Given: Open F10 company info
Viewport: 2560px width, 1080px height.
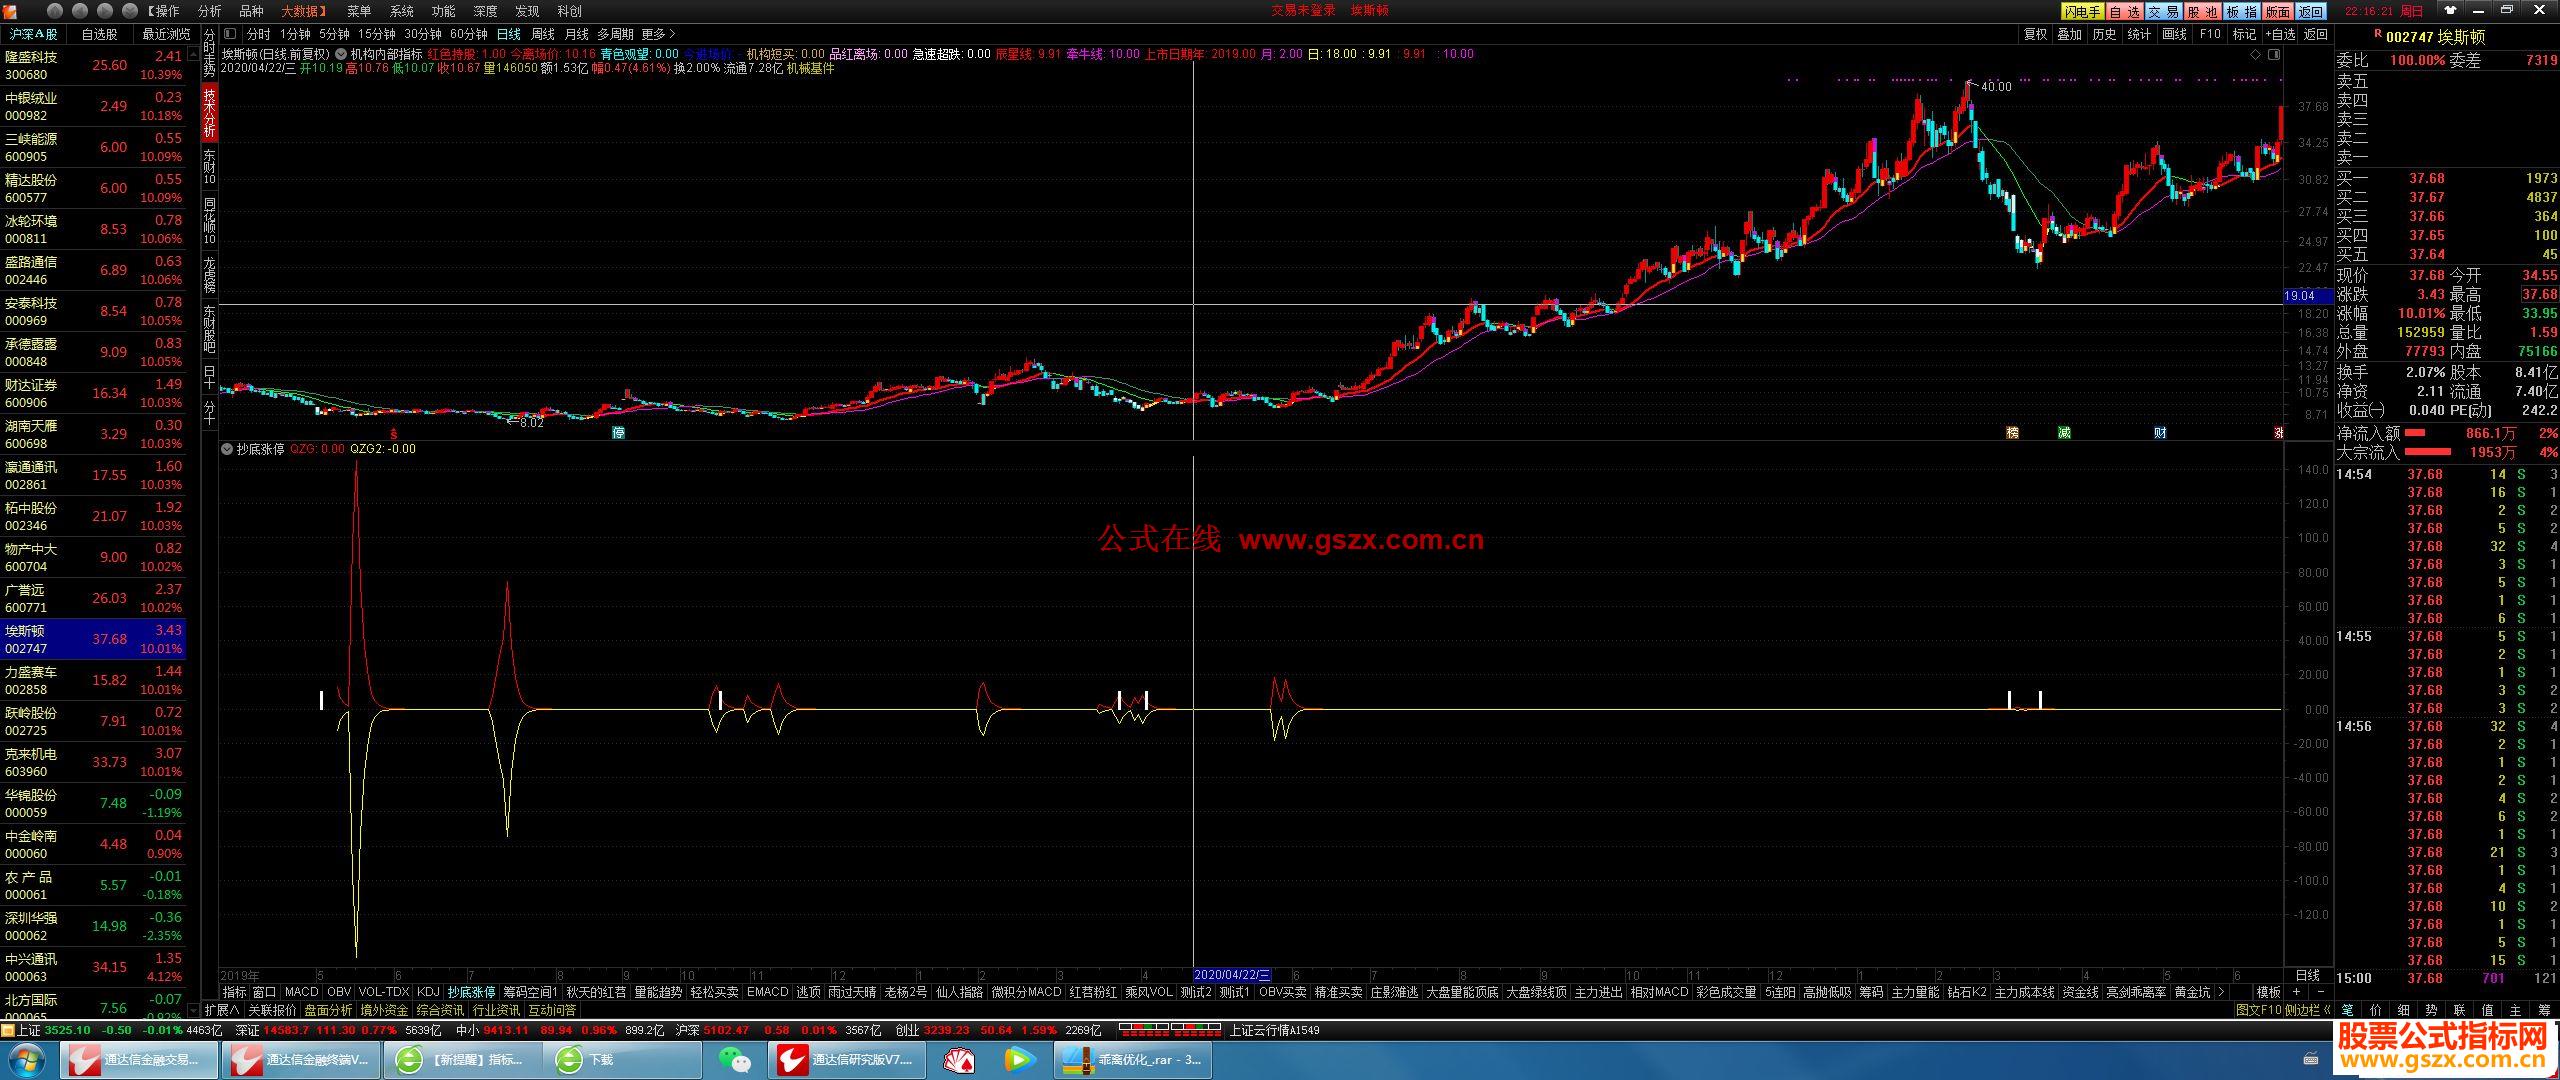Looking at the screenshot, I should 2210,34.
